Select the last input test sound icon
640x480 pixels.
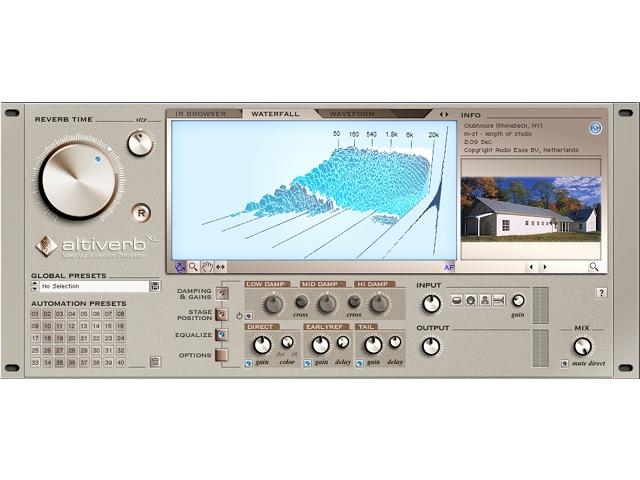(x=499, y=301)
